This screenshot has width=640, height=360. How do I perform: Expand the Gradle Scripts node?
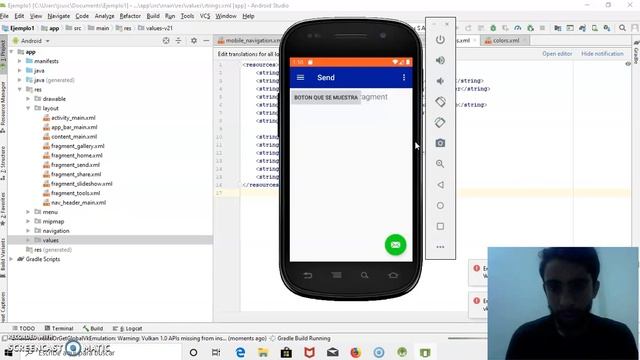(x=11, y=259)
